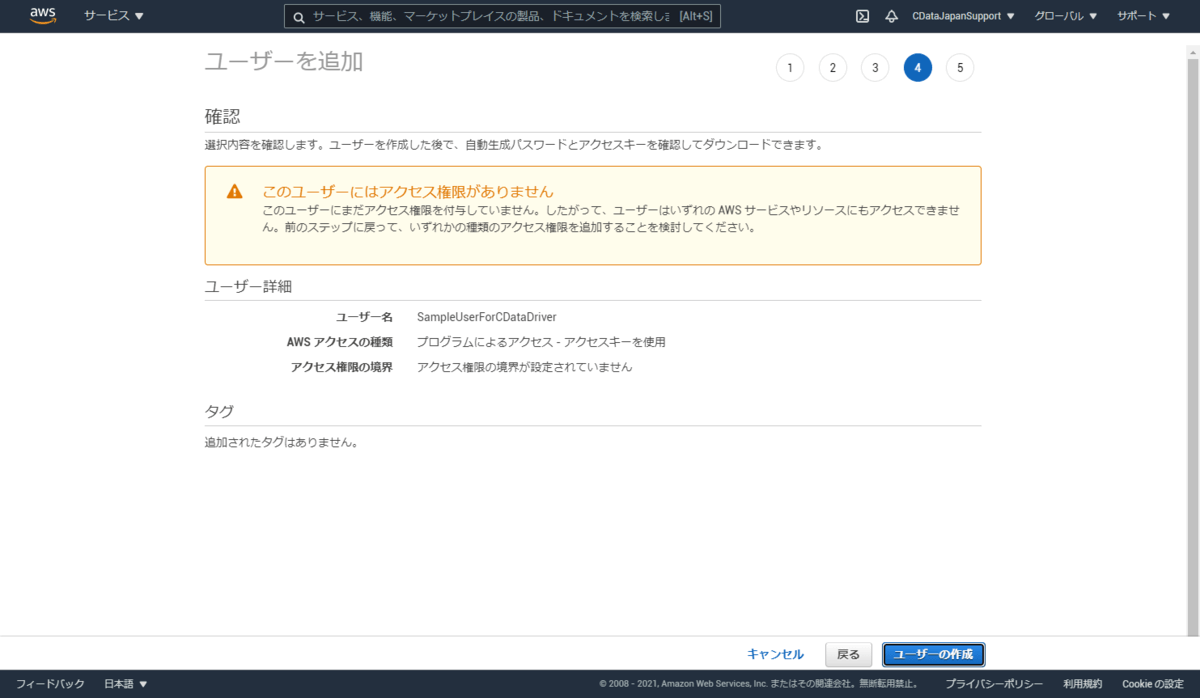Go to wizard step 3
This screenshot has width=1200, height=698.
click(875, 67)
